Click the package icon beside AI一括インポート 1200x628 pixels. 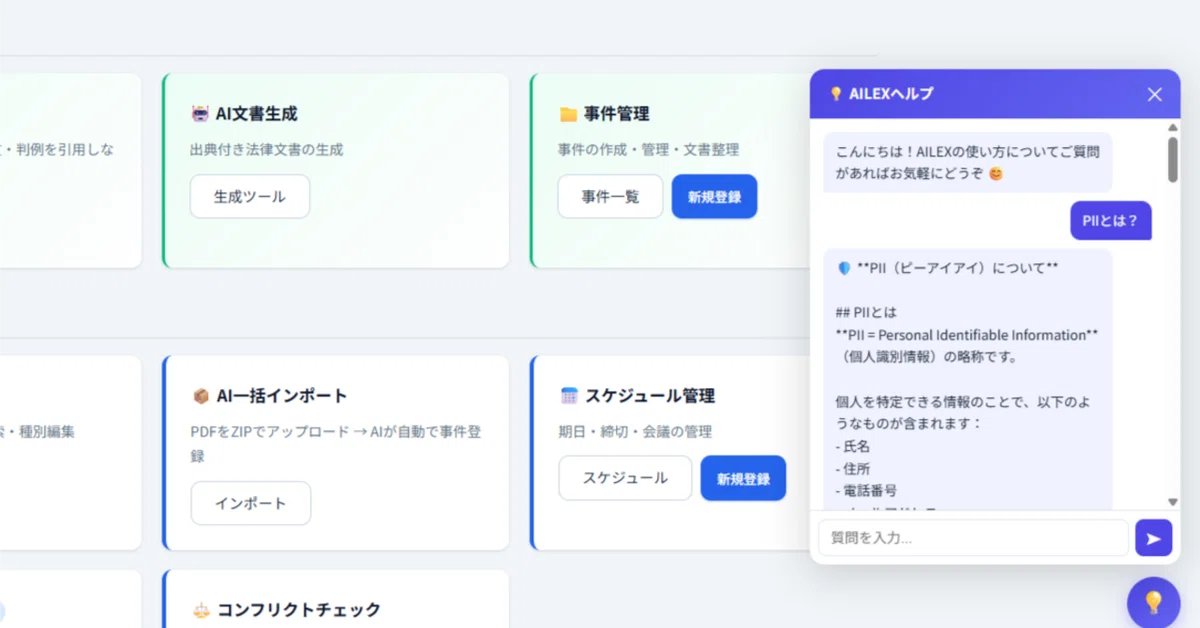[x=200, y=396]
